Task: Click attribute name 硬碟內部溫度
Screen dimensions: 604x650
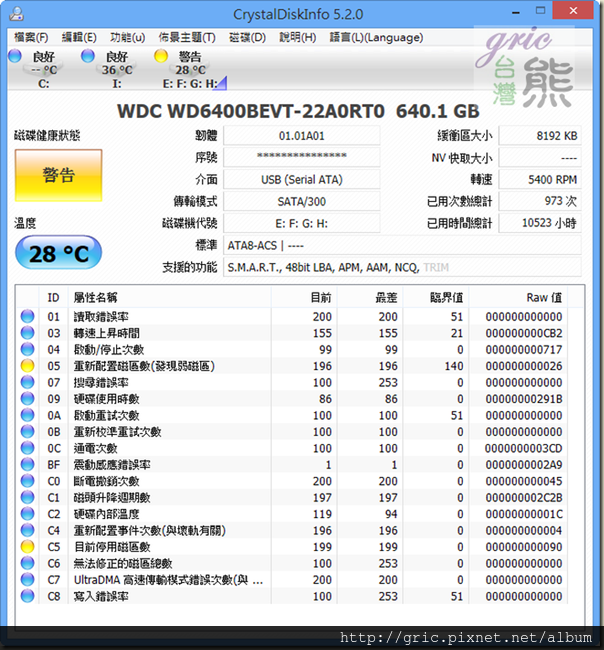Action: [x=107, y=514]
